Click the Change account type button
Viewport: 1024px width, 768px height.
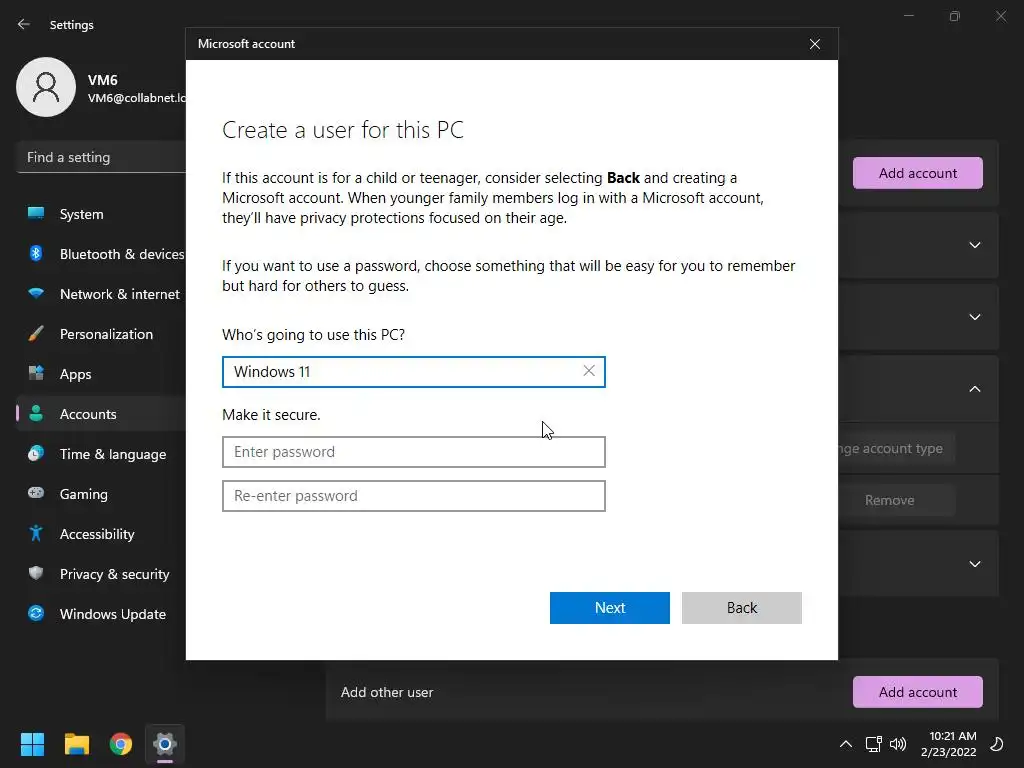tap(896, 449)
